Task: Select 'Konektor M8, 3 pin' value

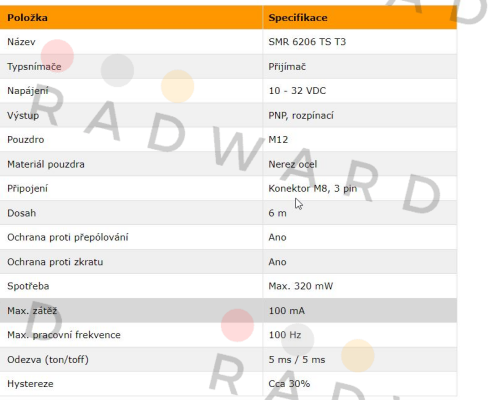Action: tap(313, 189)
